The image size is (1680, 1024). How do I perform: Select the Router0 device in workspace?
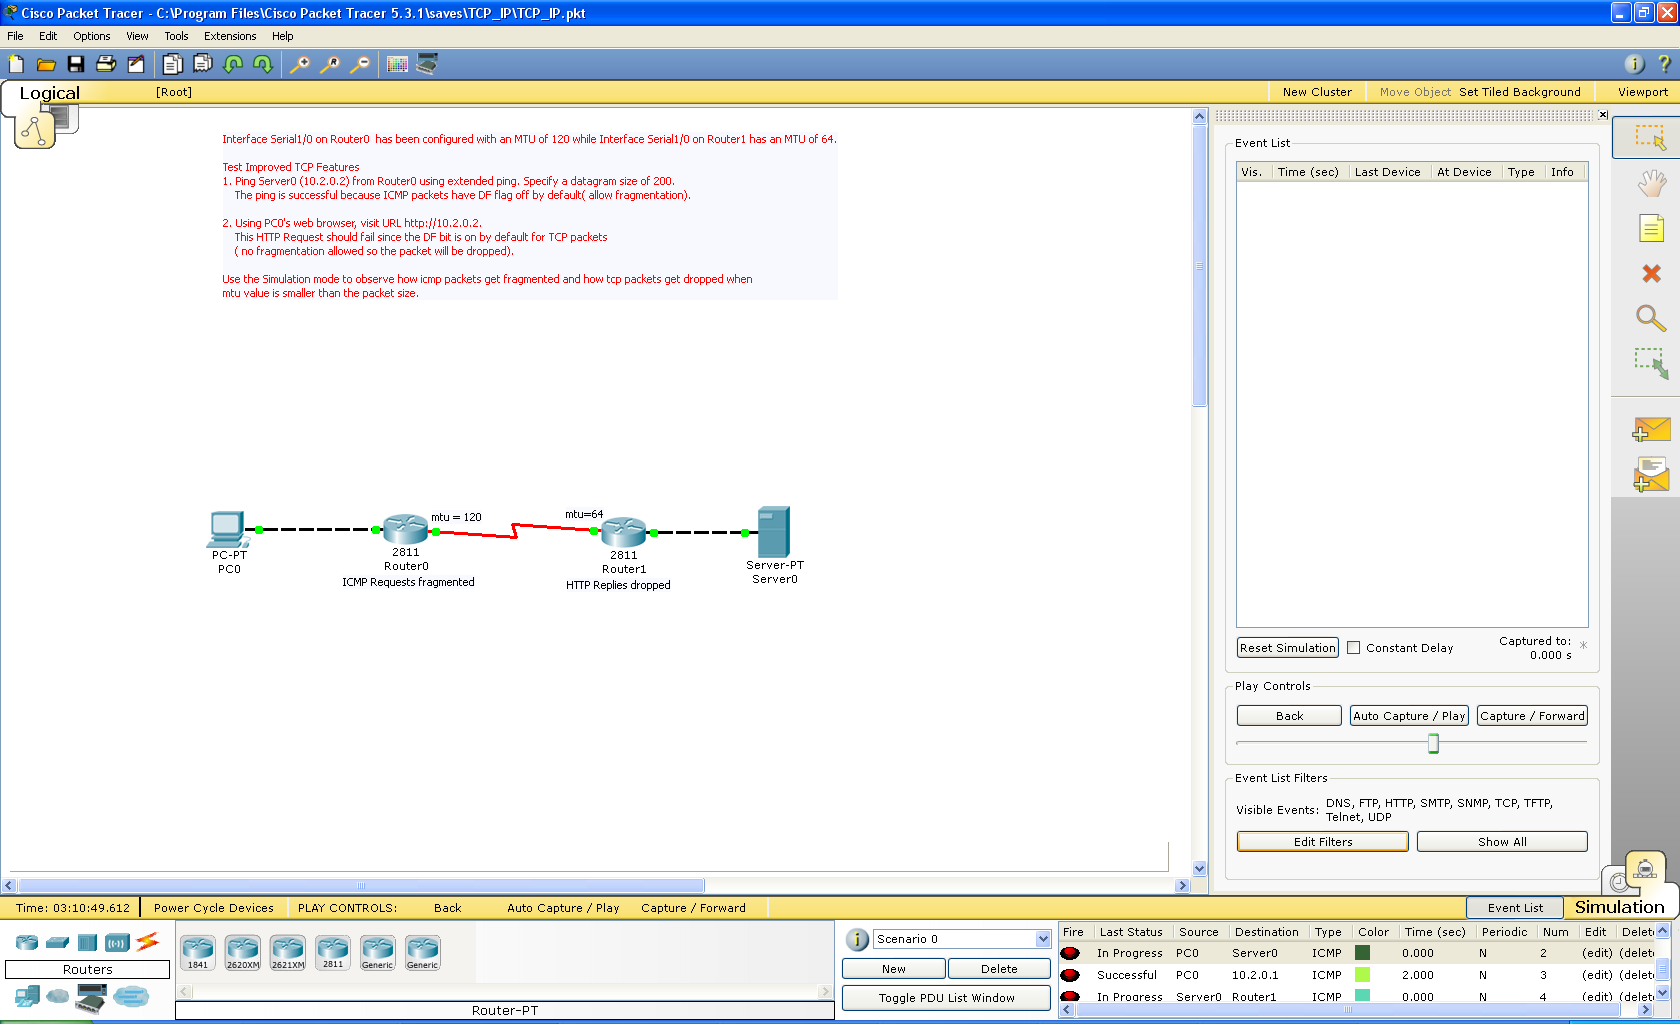pos(406,528)
